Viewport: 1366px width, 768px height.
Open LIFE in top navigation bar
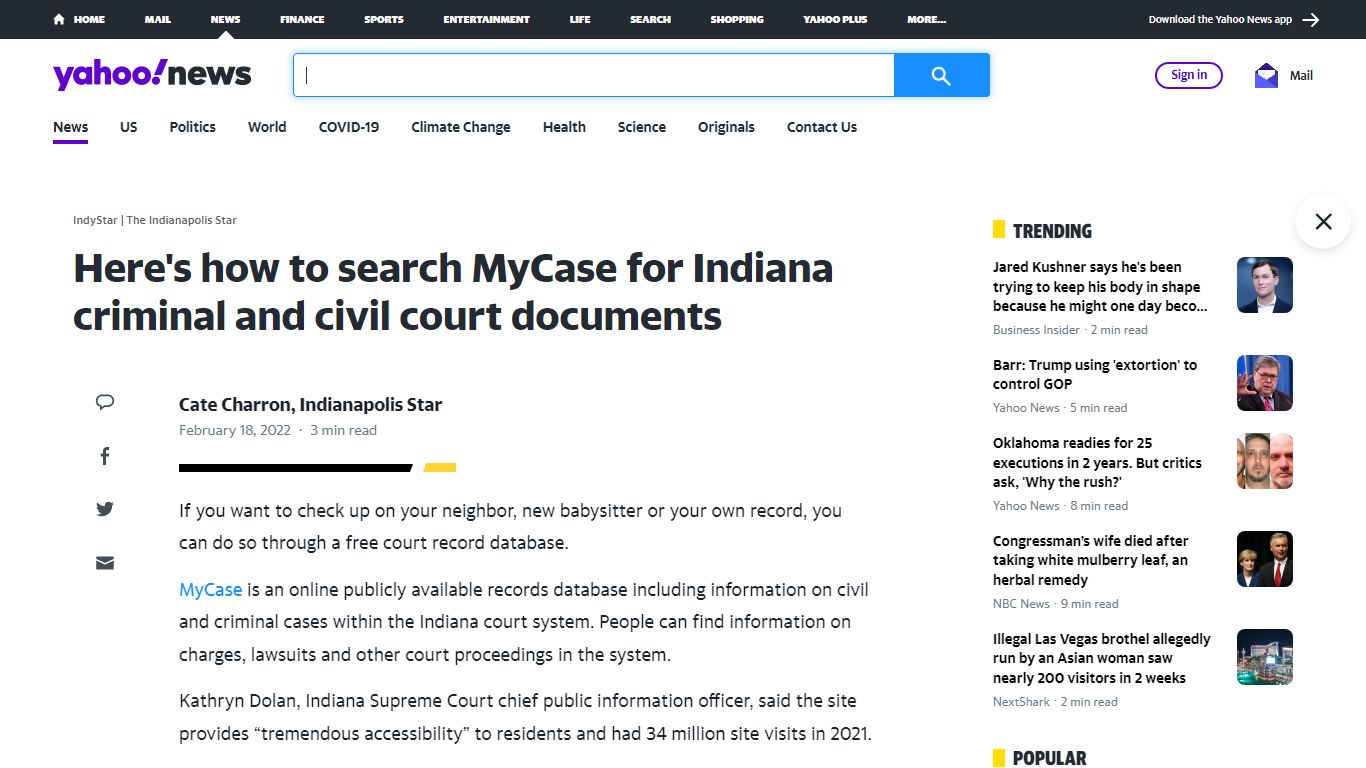(x=580, y=19)
